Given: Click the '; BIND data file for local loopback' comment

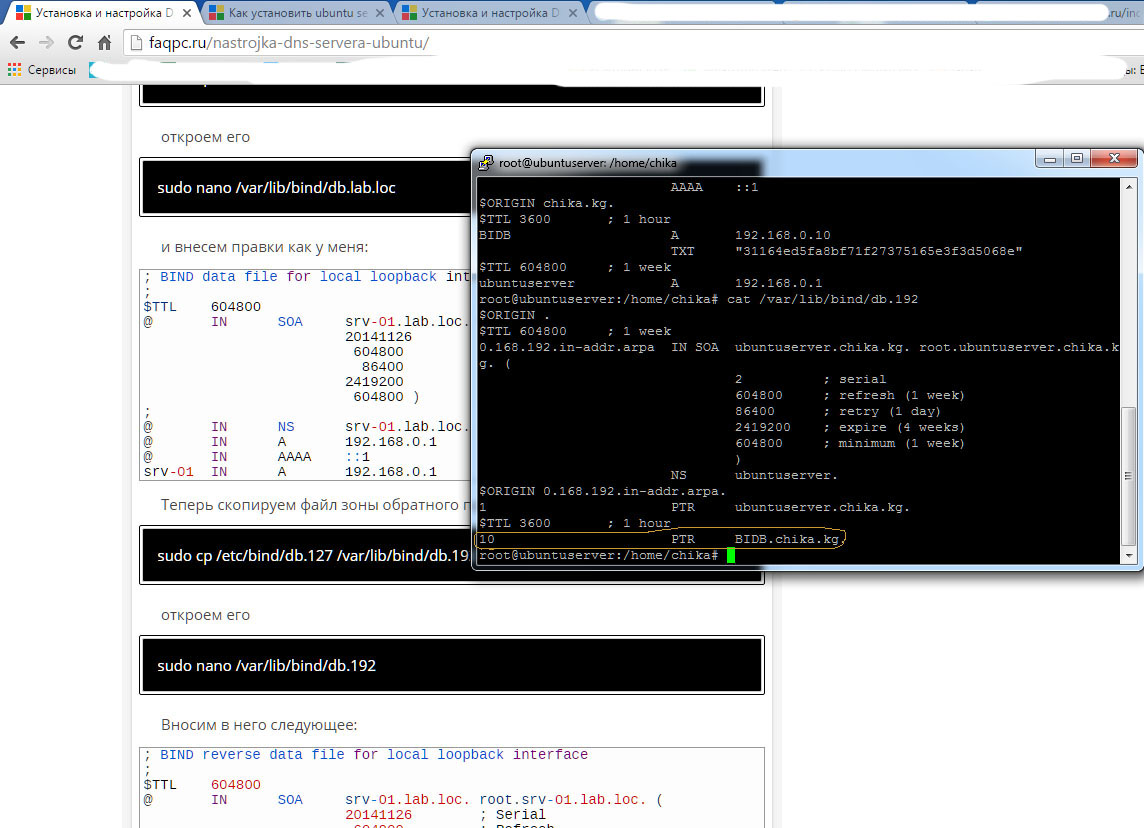Looking at the screenshot, I should 306,276.
